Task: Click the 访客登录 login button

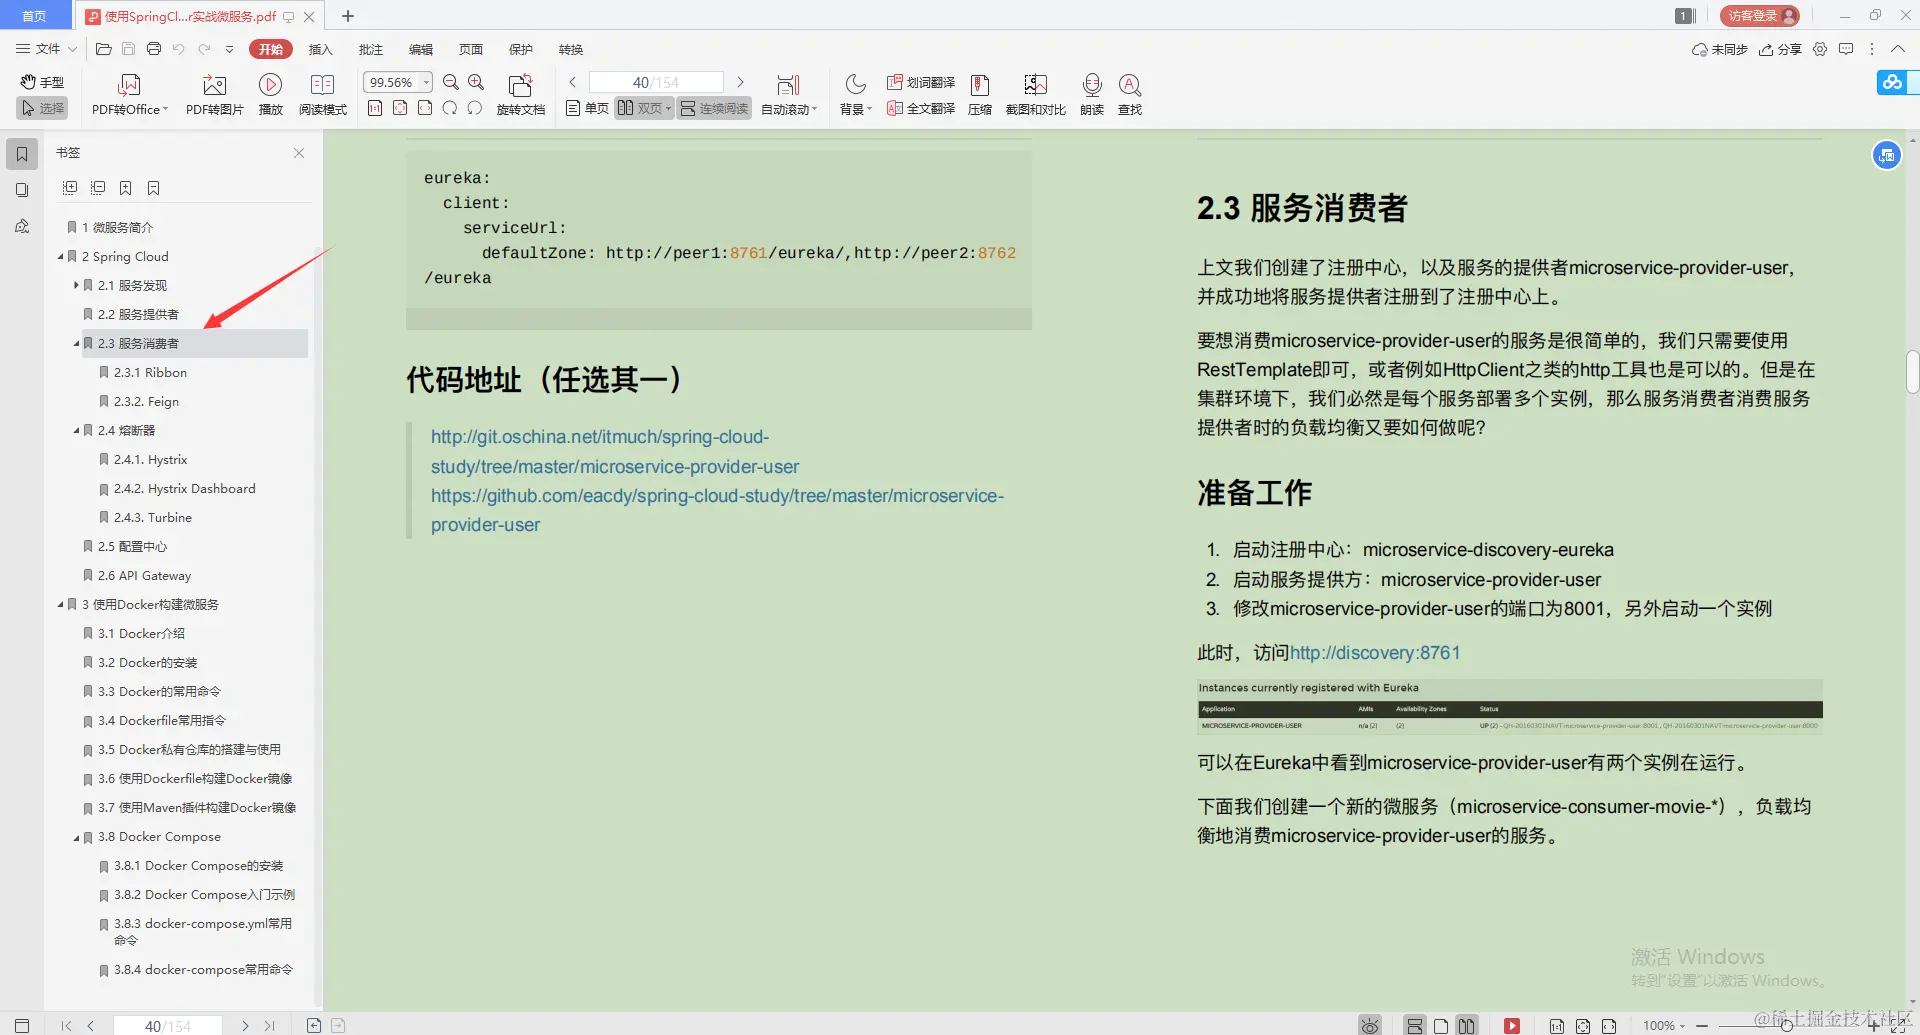Action: click(1757, 16)
